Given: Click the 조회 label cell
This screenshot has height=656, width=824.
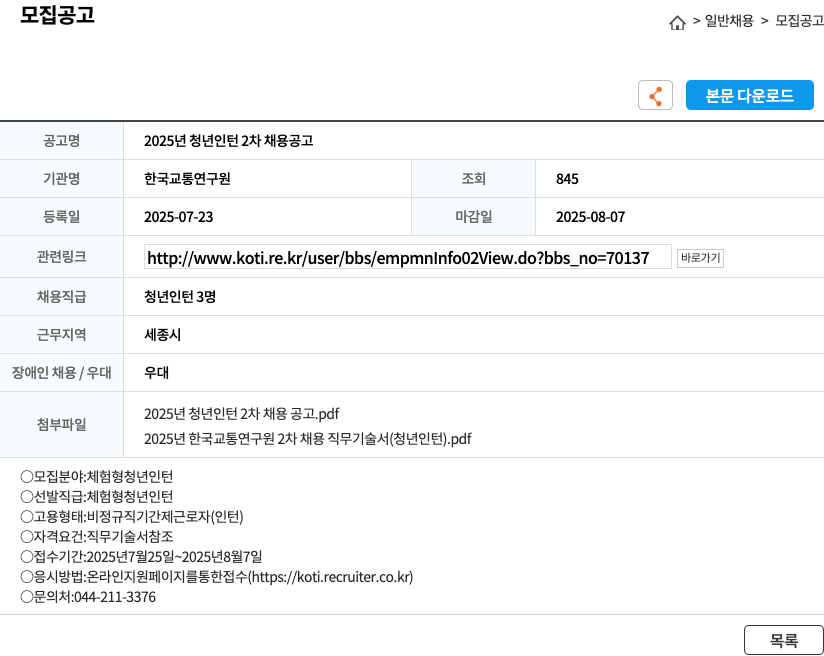Looking at the screenshot, I should (x=473, y=179).
